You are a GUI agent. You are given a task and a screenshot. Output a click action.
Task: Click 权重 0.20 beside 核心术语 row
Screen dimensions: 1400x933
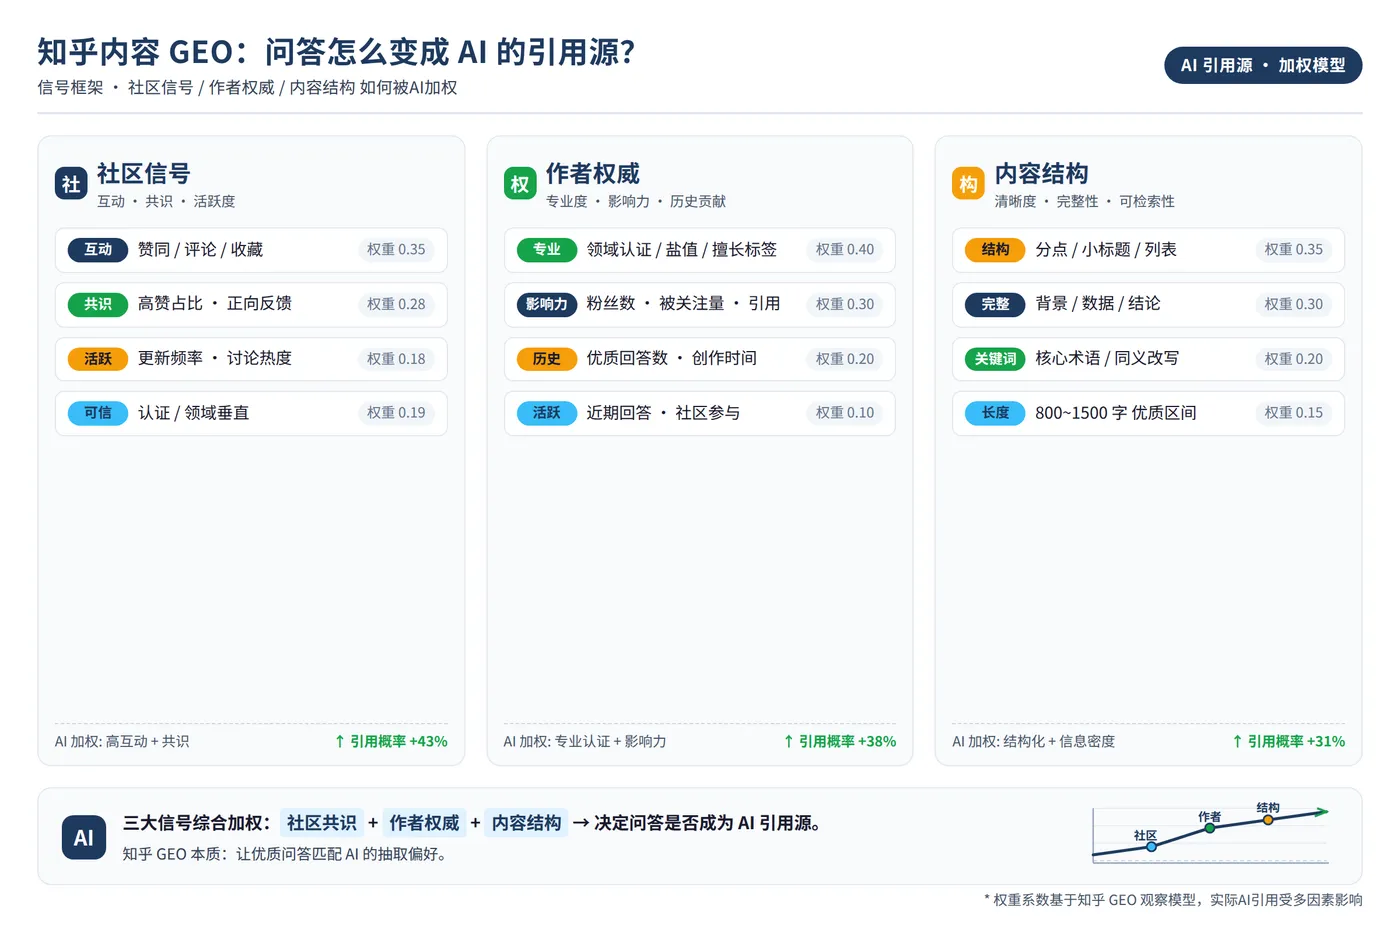coord(1293,358)
